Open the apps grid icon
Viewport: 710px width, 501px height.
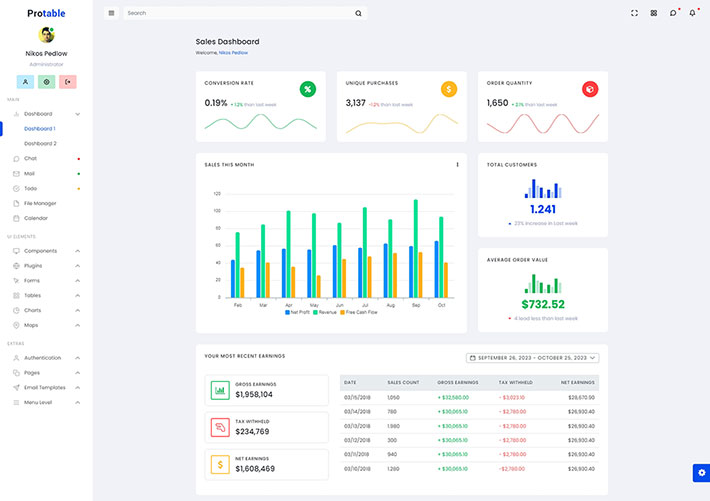pos(653,13)
